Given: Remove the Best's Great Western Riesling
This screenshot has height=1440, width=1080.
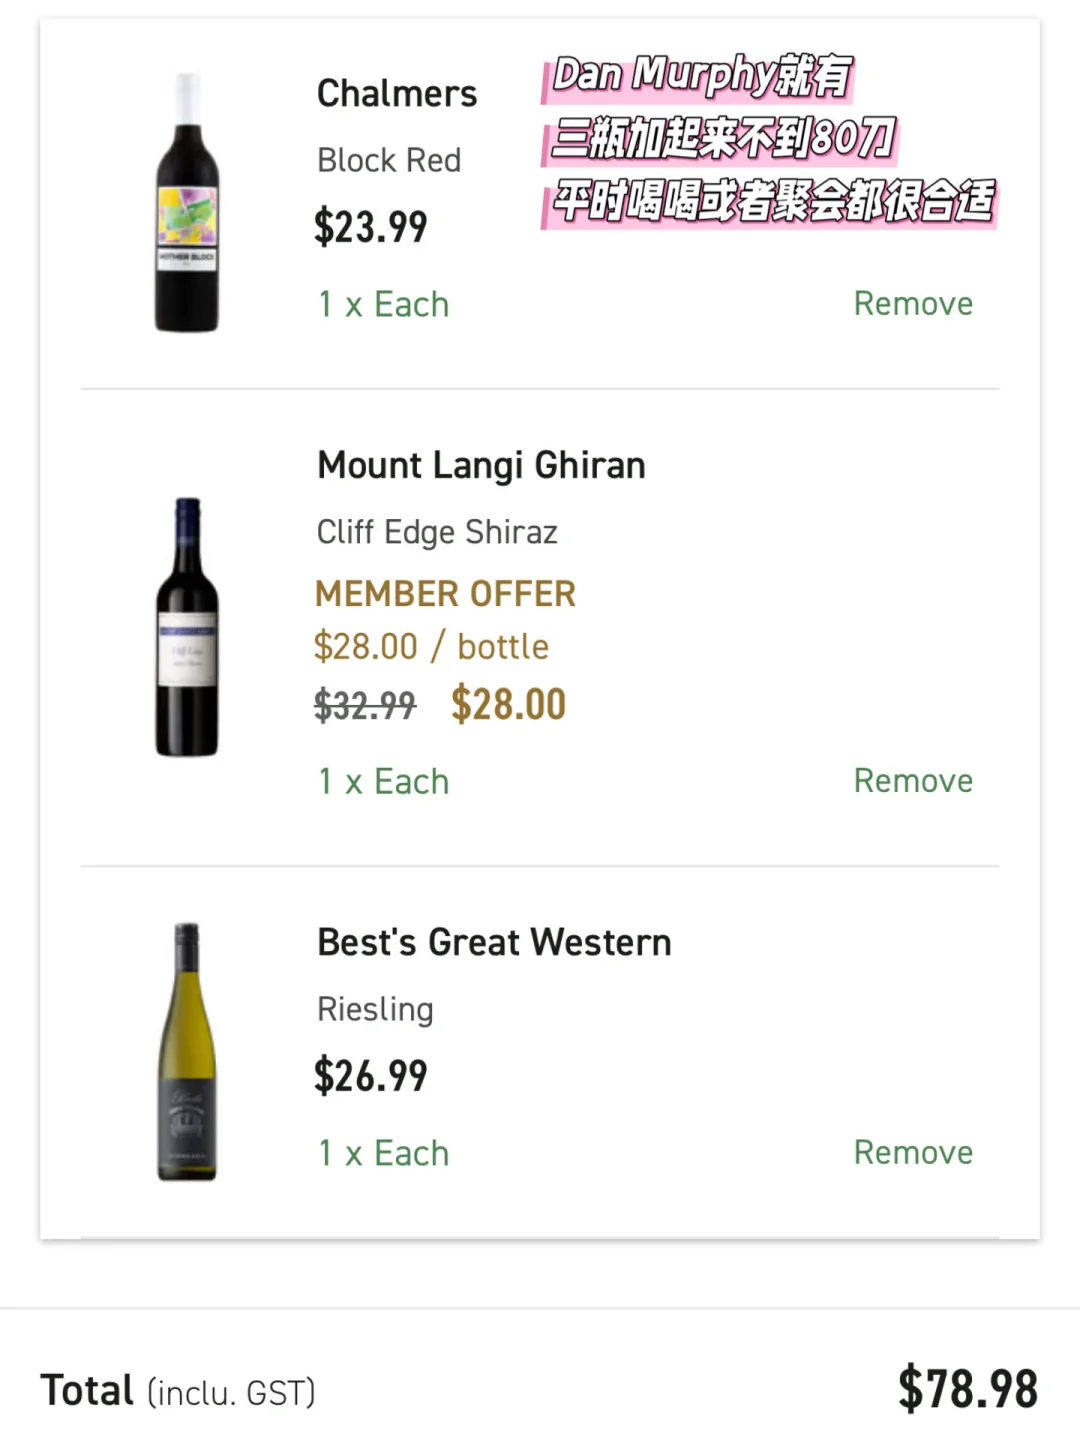Looking at the screenshot, I should 912,1152.
